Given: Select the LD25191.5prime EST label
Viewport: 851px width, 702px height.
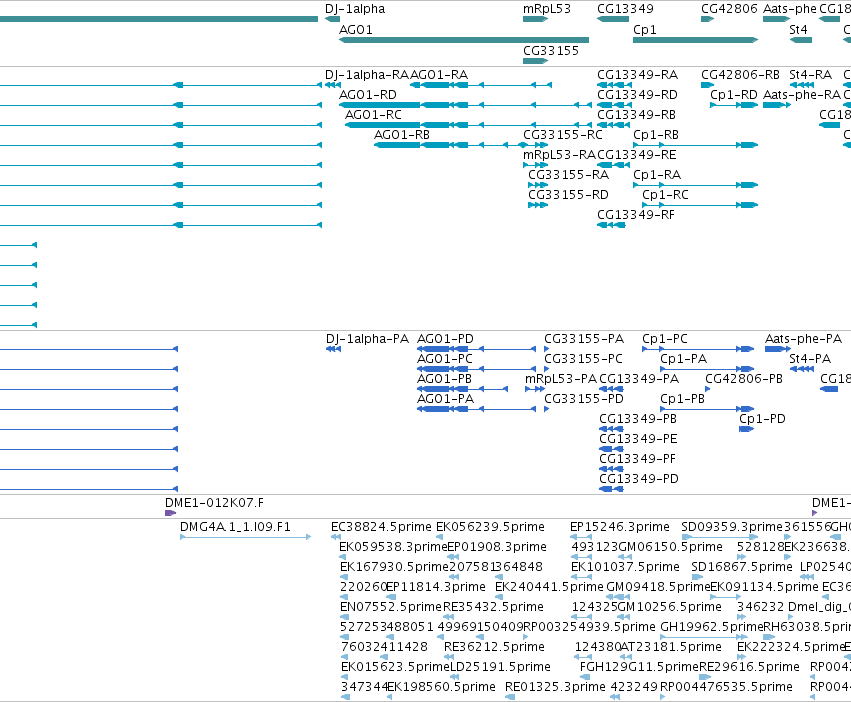Looking at the screenshot, I should [x=500, y=667].
